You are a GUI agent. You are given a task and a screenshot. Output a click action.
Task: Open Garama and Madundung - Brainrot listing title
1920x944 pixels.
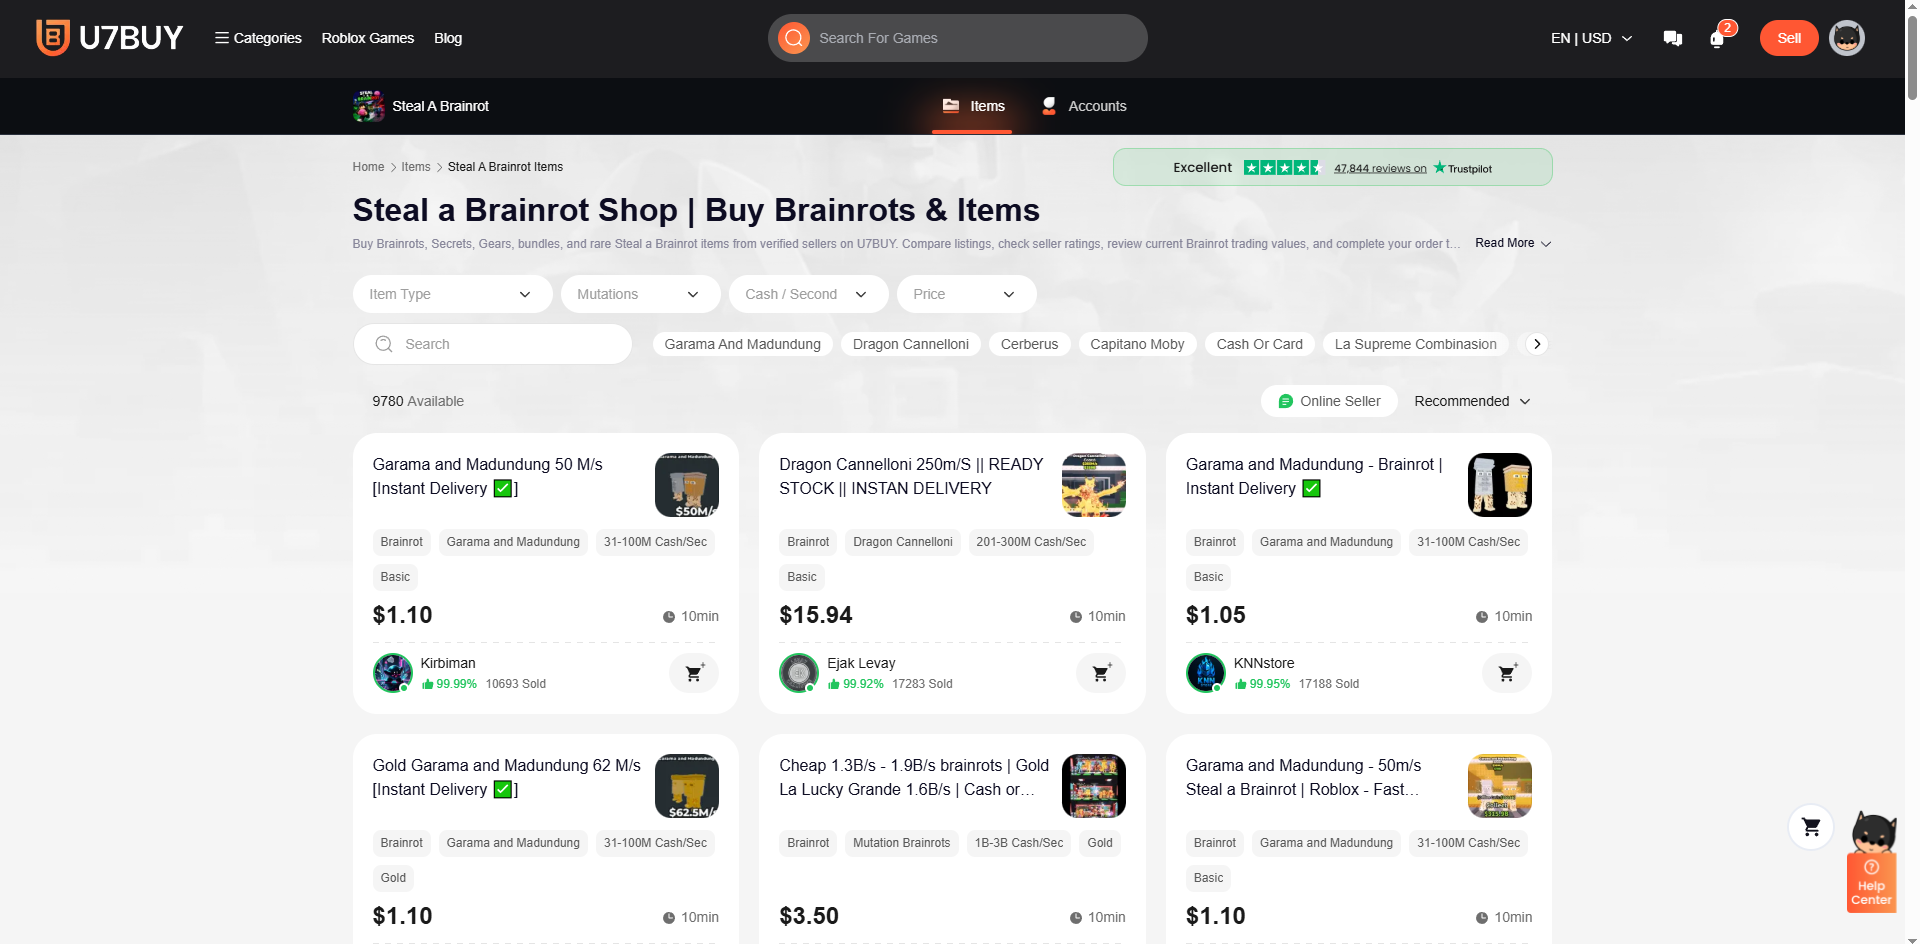click(x=1314, y=476)
